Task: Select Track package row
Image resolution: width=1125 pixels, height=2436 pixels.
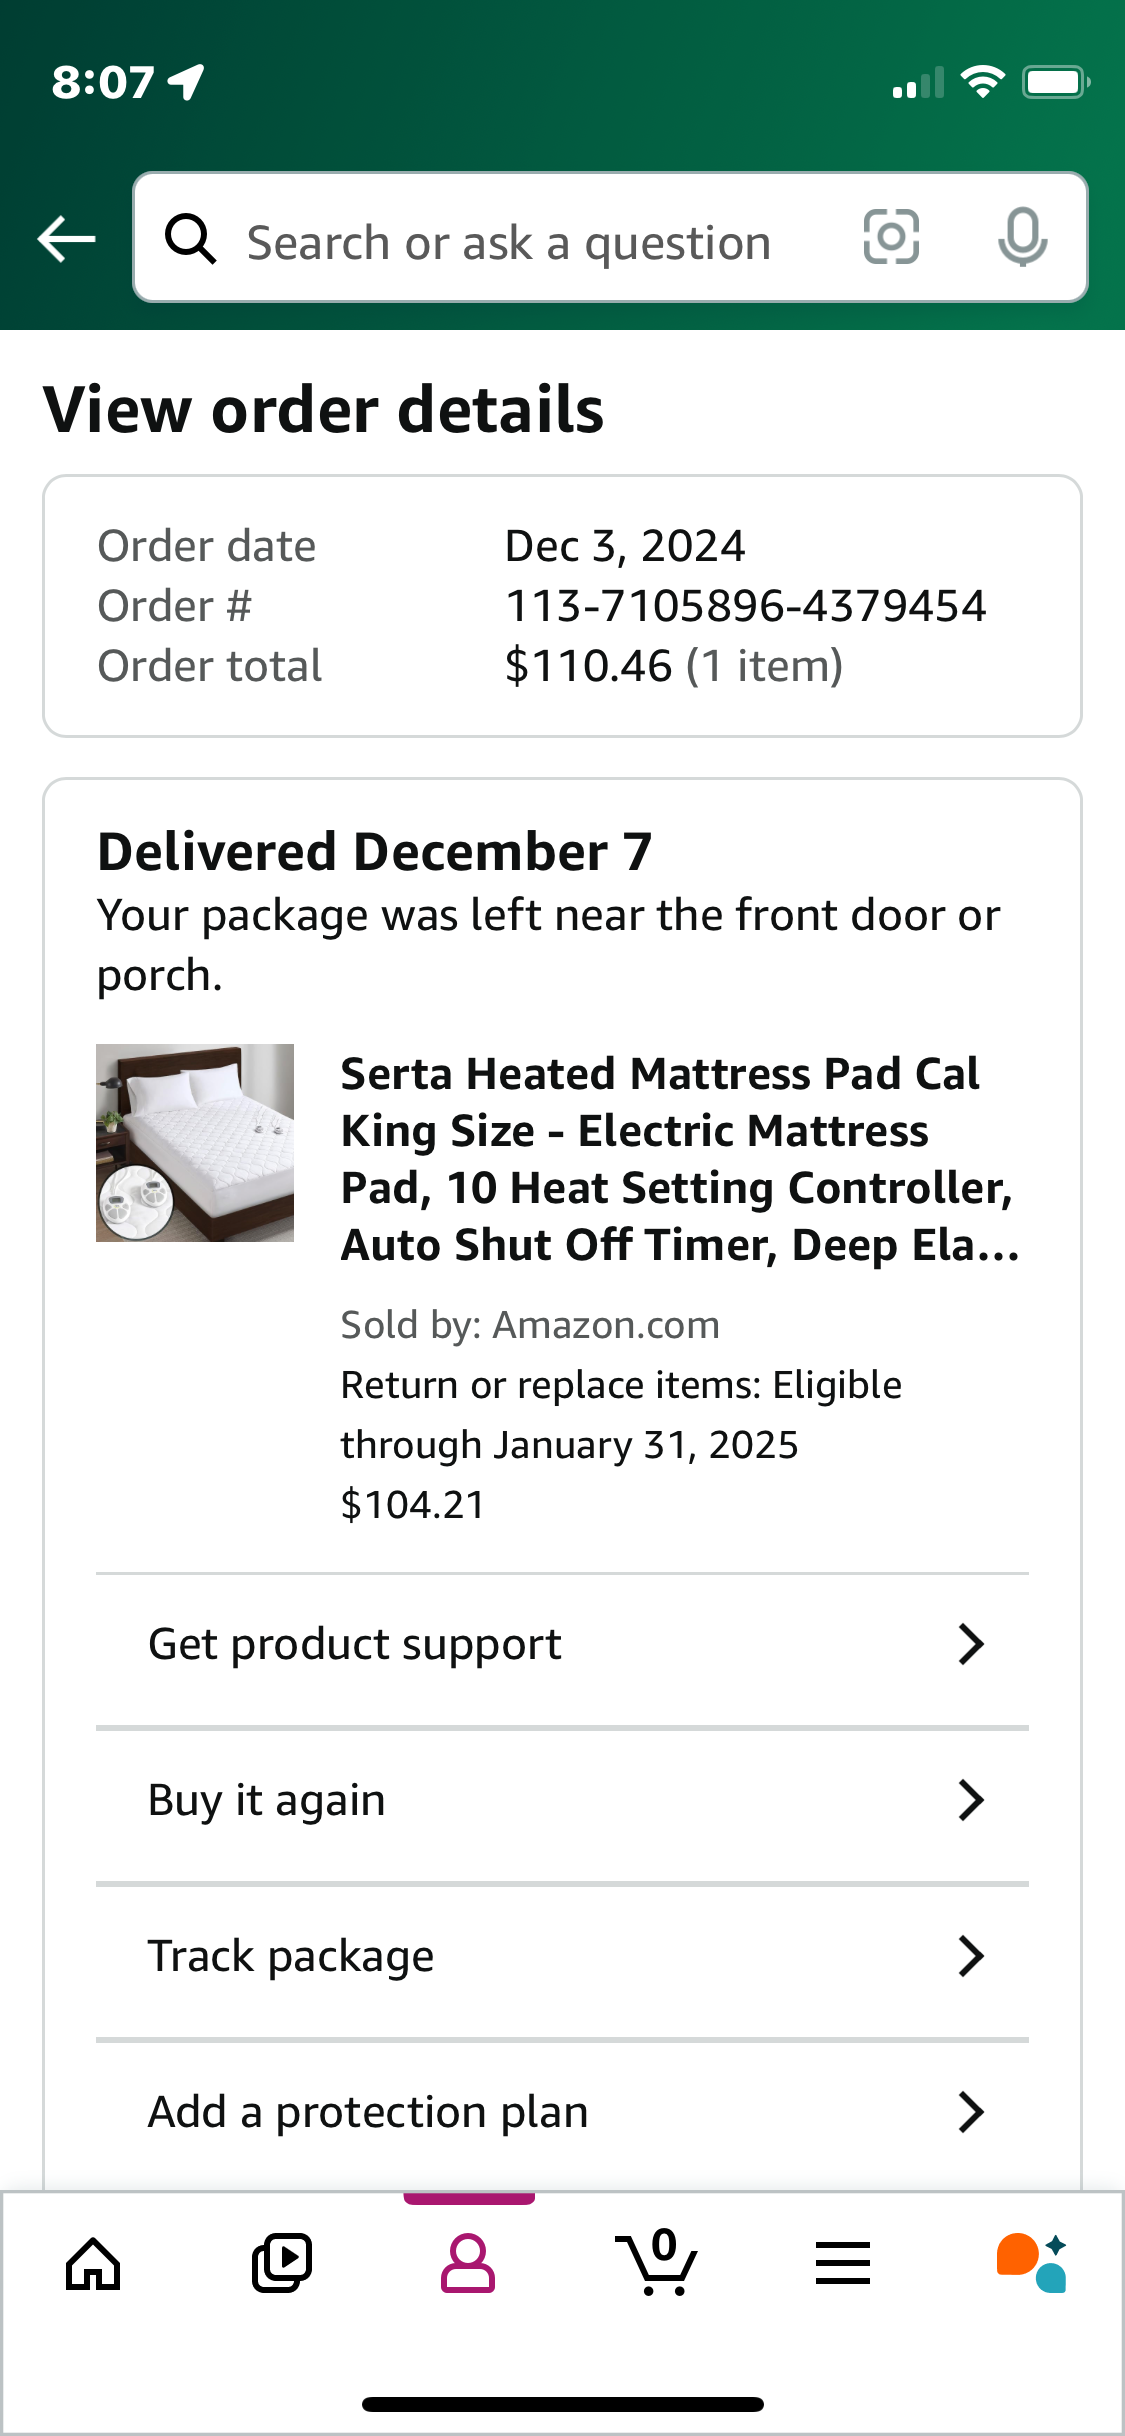Action: (x=562, y=1956)
